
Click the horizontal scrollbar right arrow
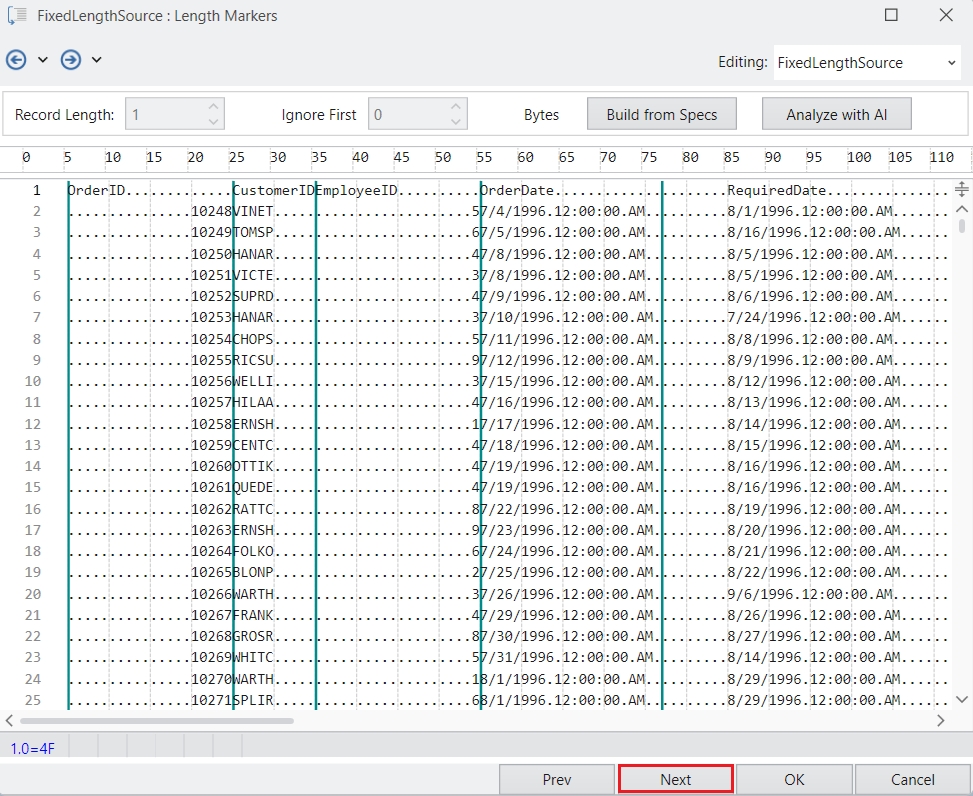(x=941, y=720)
